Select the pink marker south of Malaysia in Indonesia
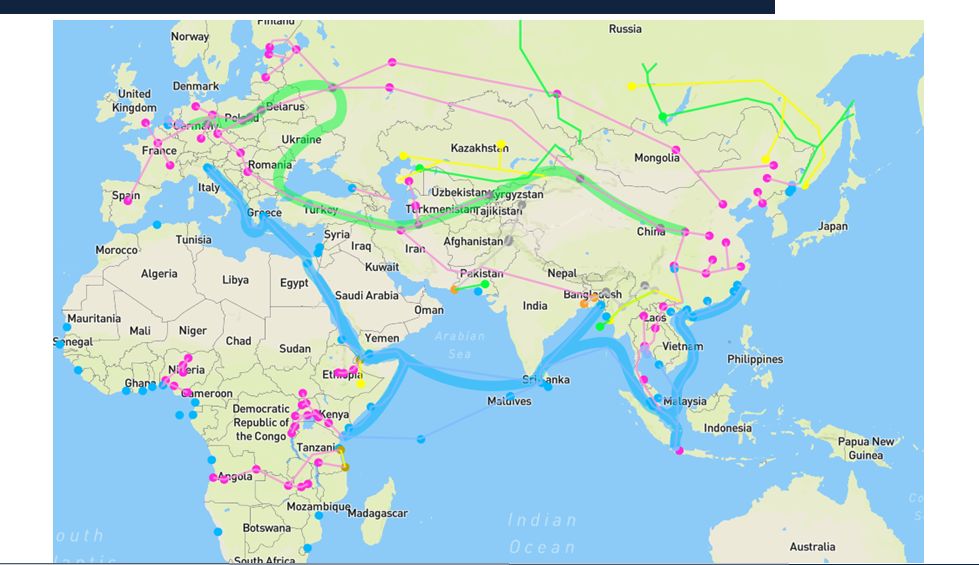 tap(679, 451)
